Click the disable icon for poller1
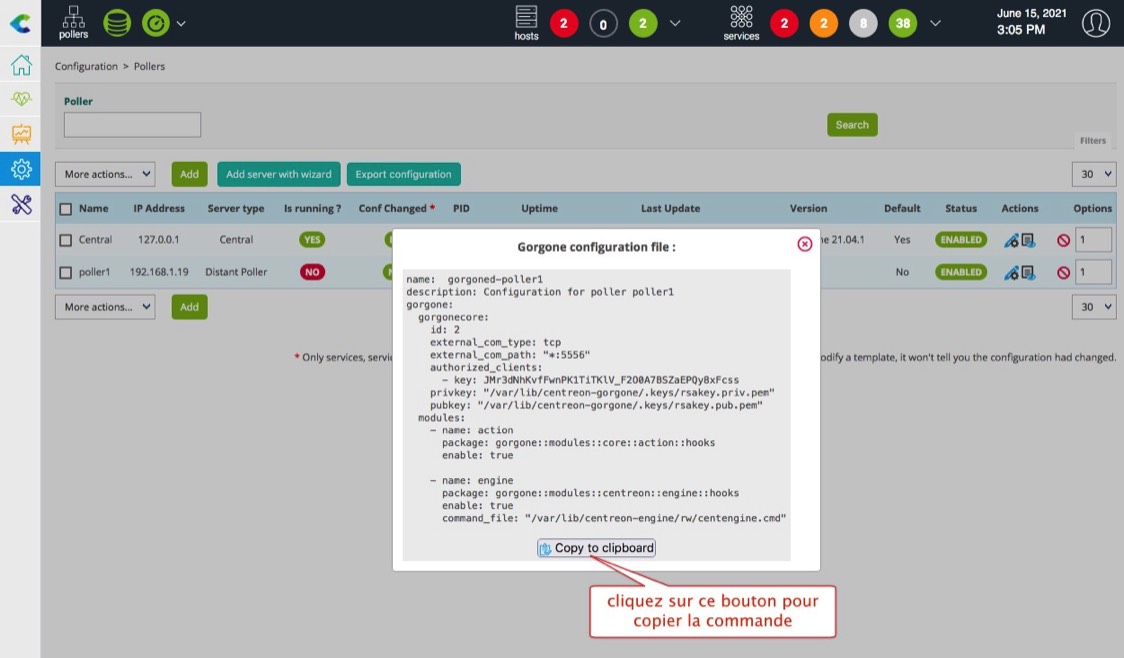This screenshot has height=658, width=1124. click(x=1063, y=272)
